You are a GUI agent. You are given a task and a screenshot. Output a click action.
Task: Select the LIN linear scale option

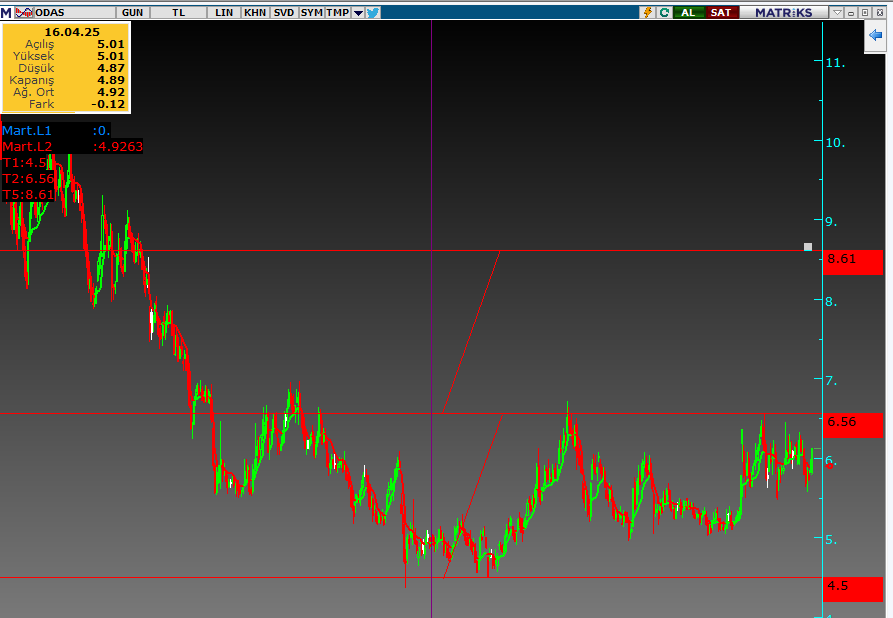coord(222,13)
